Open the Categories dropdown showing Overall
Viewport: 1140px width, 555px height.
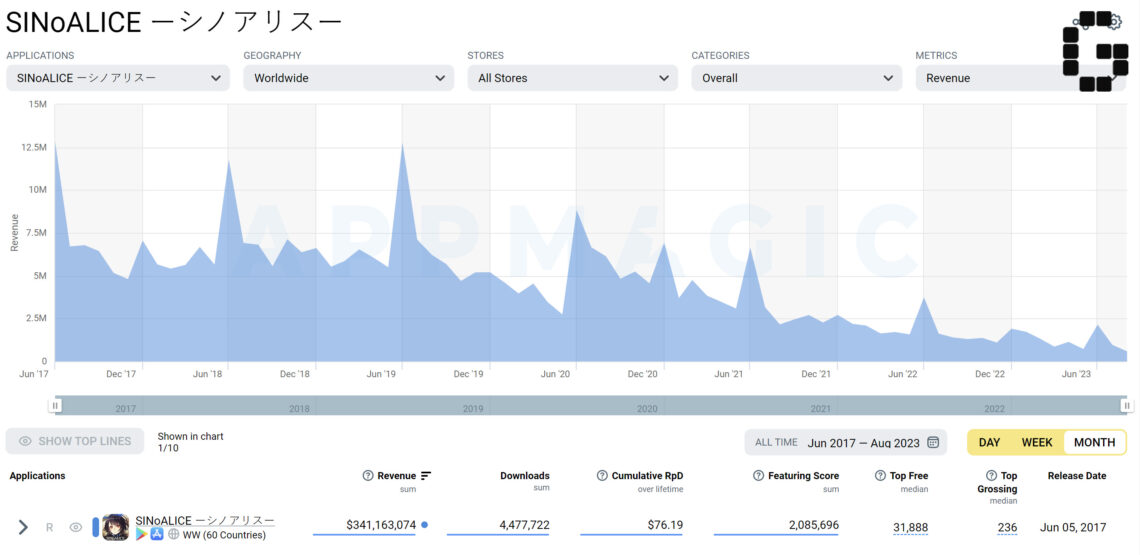pos(797,78)
